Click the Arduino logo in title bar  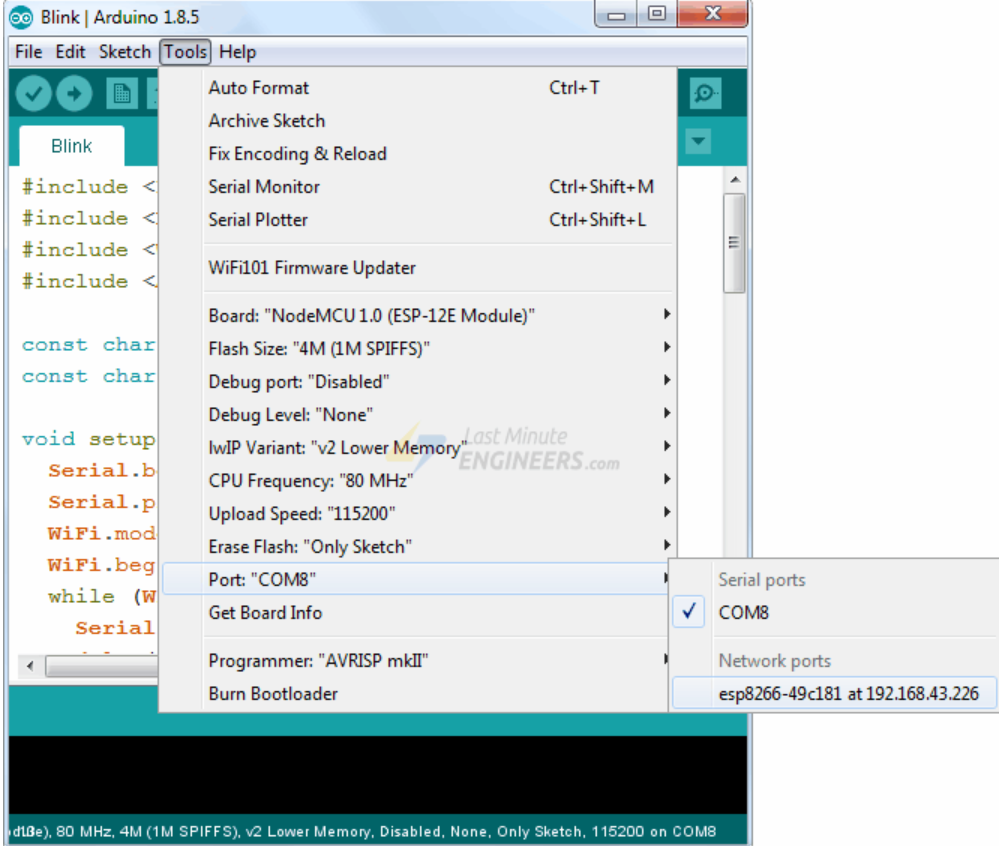[x=21, y=17]
